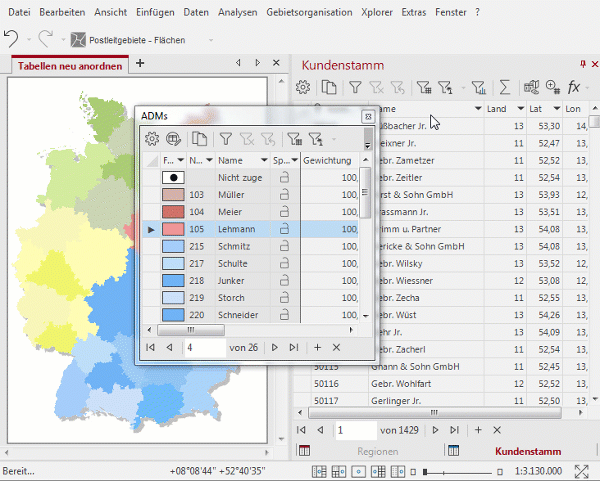This screenshot has width=600, height=481.
Task: Toggle lock for Storch row
Action: tap(284, 298)
